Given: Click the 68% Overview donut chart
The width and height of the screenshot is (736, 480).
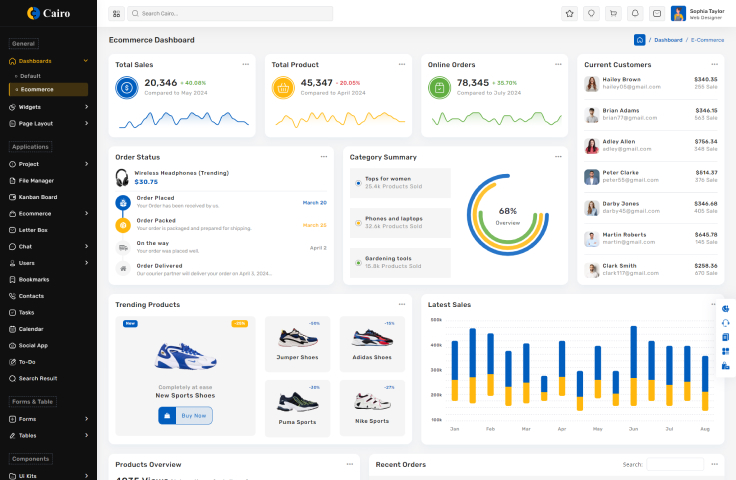Looking at the screenshot, I should tap(508, 214).
